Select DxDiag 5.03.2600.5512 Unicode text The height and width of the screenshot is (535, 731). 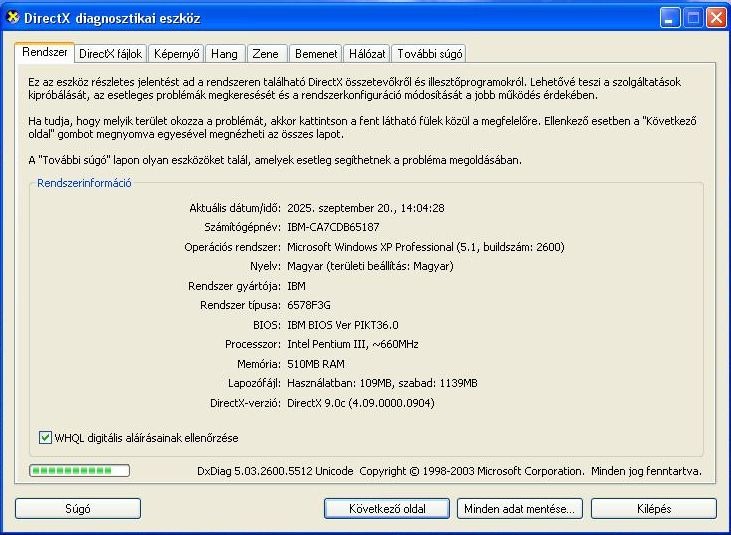pos(275,471)
